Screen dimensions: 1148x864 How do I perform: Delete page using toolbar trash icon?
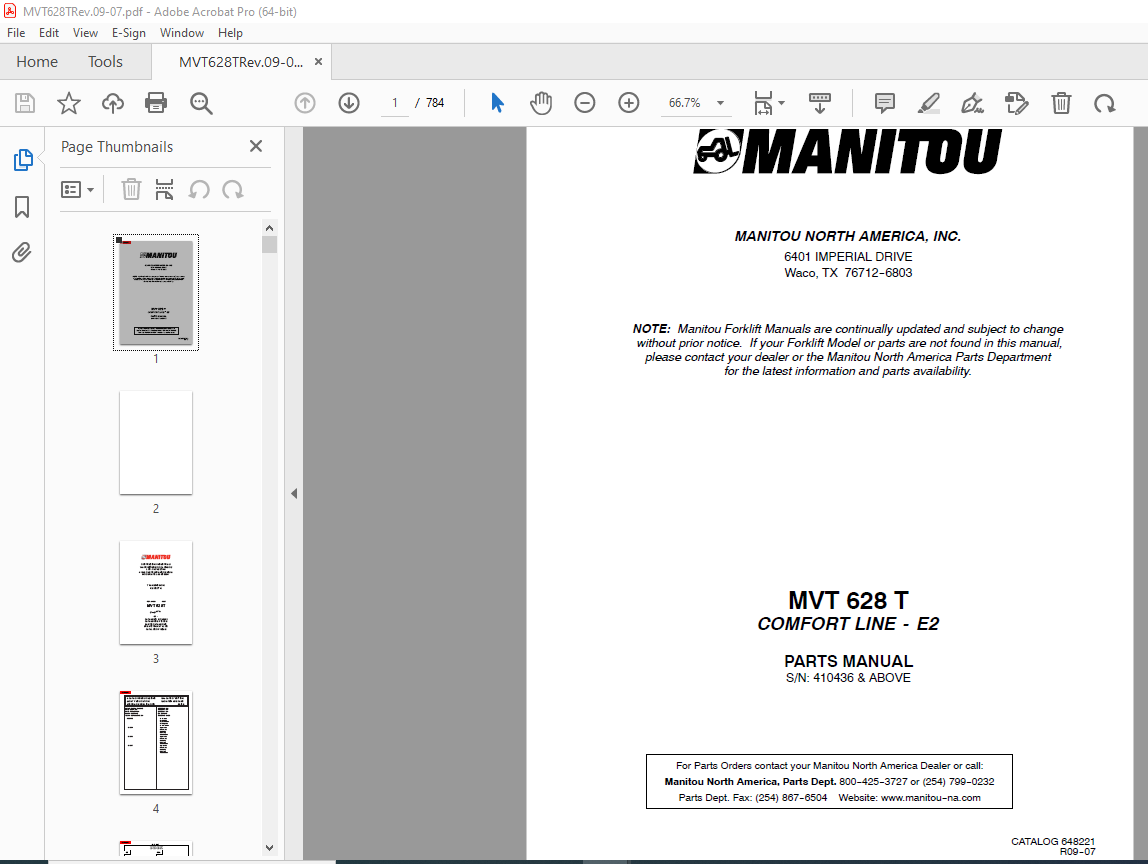coord(1061,103)
